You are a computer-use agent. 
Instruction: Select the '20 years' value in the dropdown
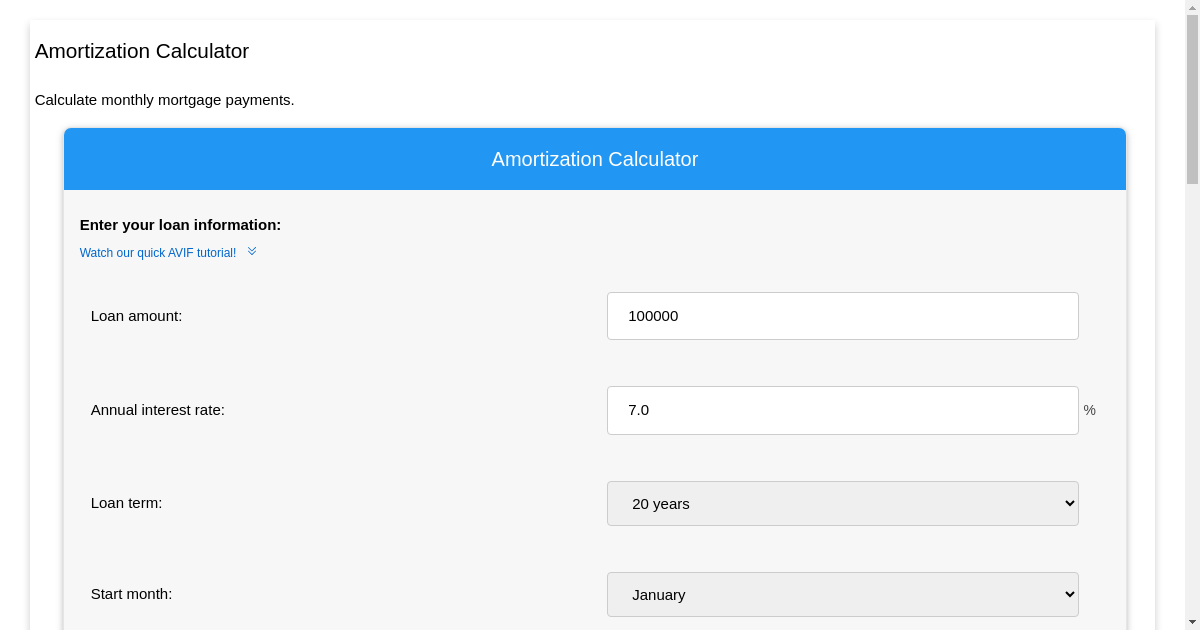[660, 503]
